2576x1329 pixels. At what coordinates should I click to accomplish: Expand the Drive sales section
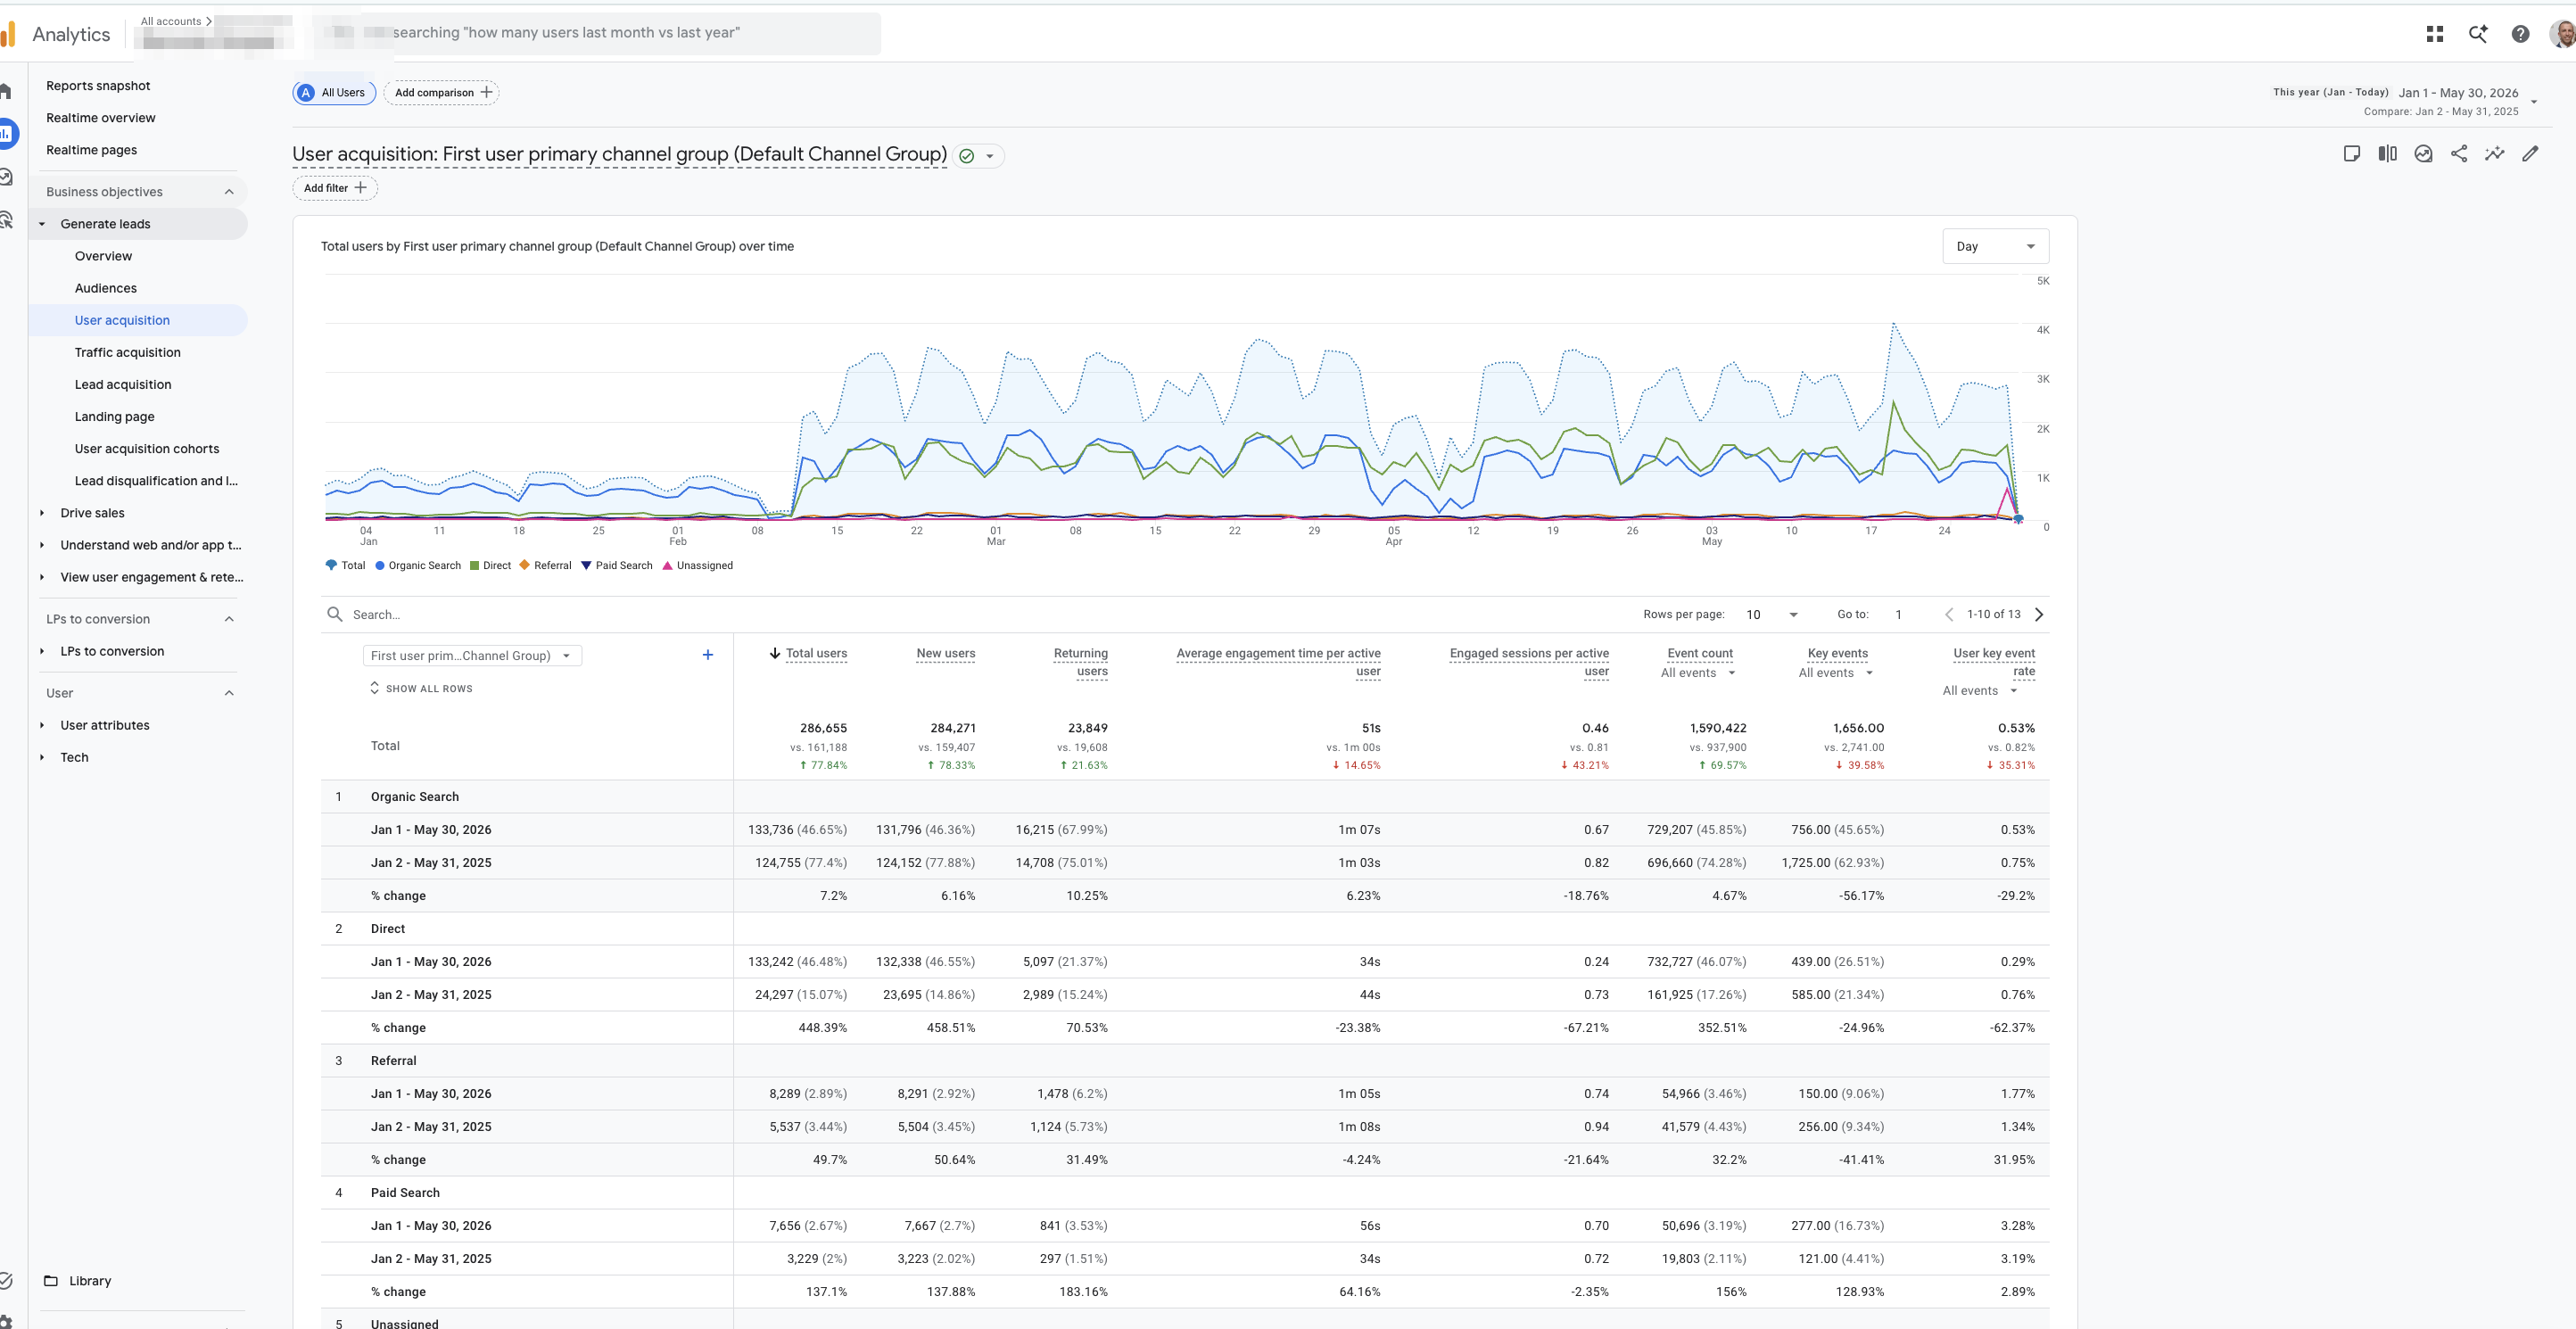click(x=92, y=513)
